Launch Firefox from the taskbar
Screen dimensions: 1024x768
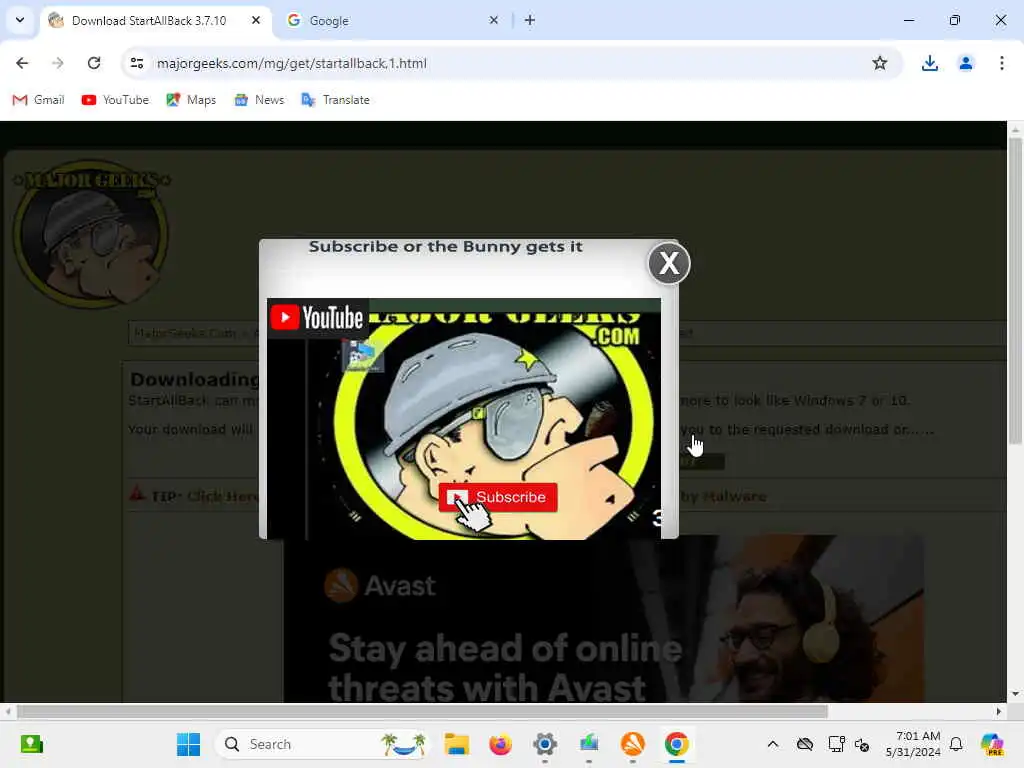click(500, 744)
